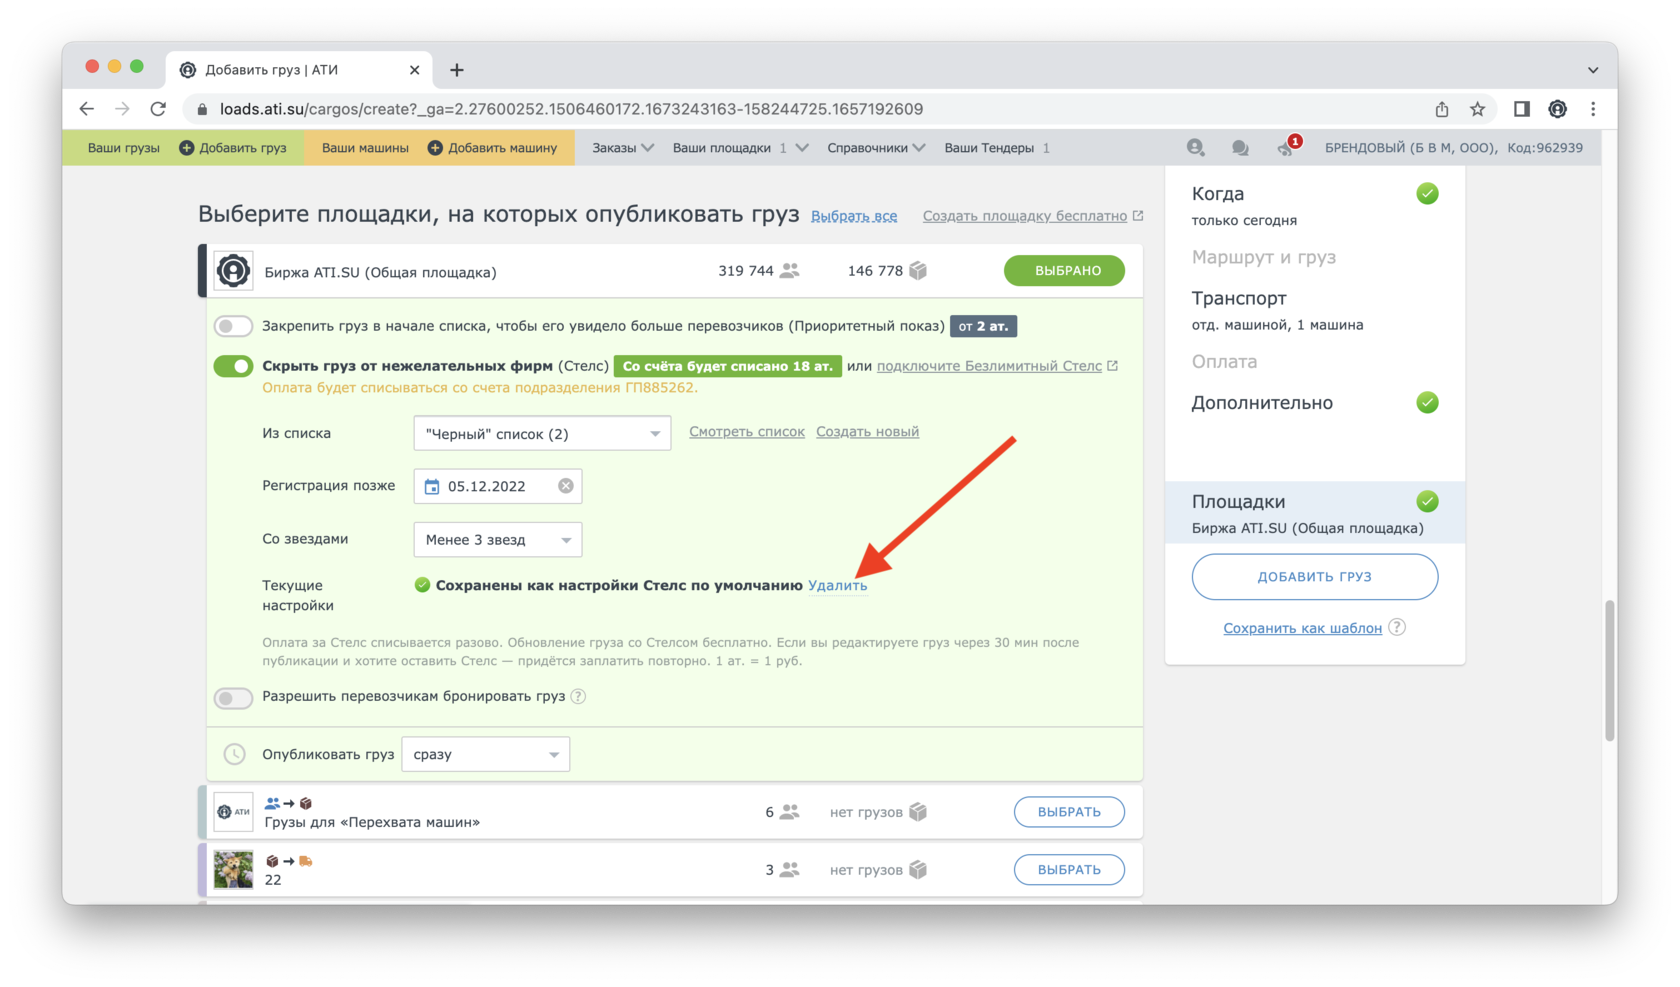Close the 'Добавить груз | АТИ' tab
Viewport: 1680px width, 987px height.
[414, 70]
